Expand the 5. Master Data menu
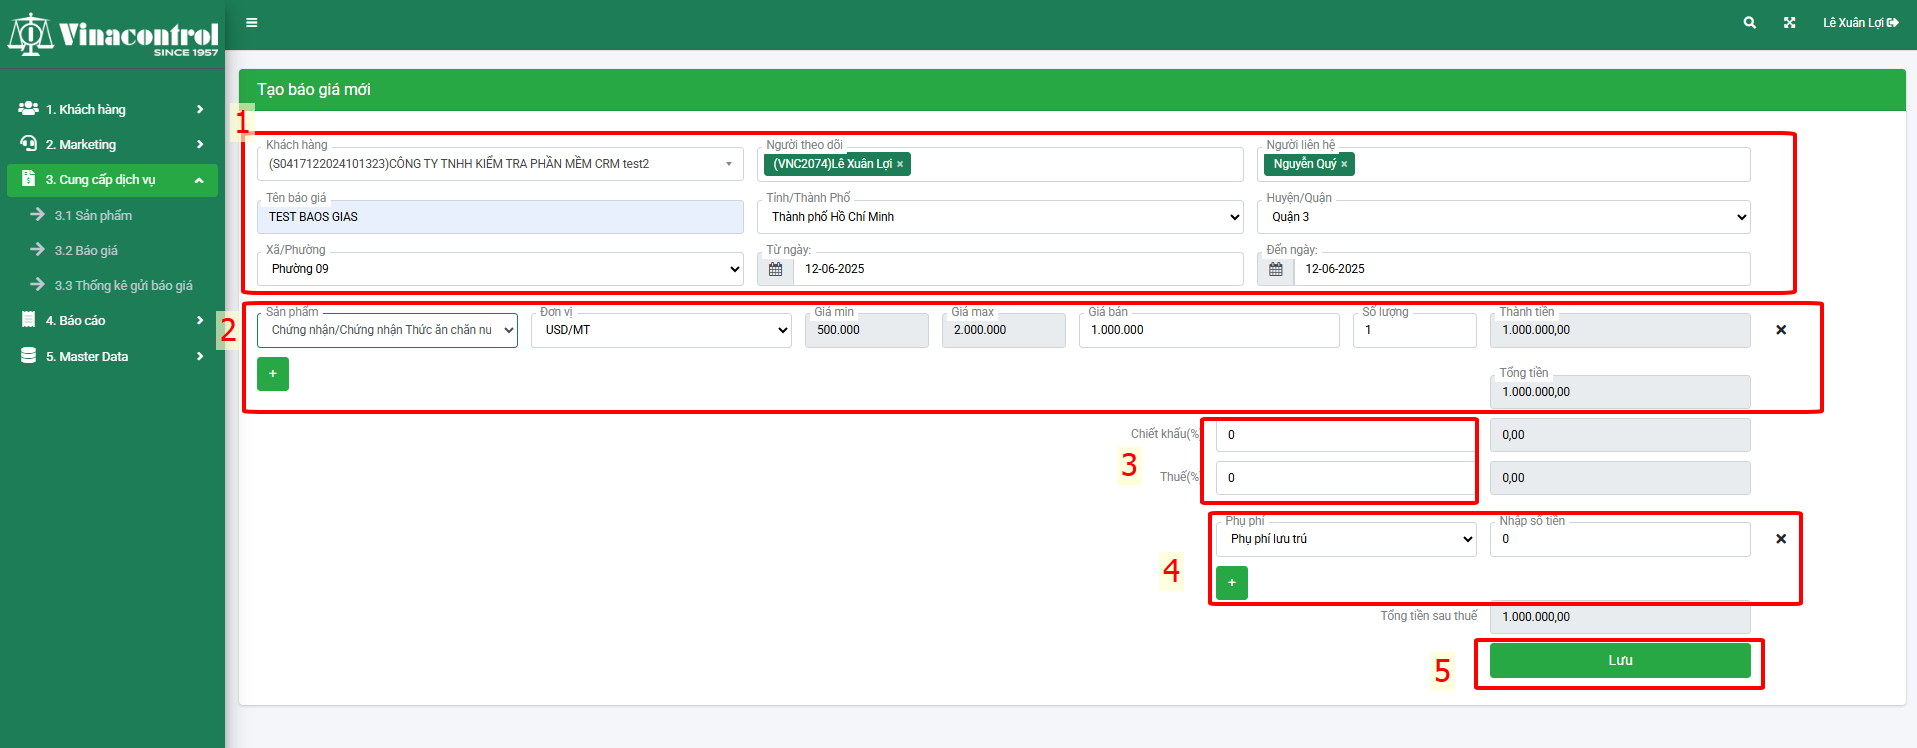Viewport: 1917px width, 748px height. [112, 356]
